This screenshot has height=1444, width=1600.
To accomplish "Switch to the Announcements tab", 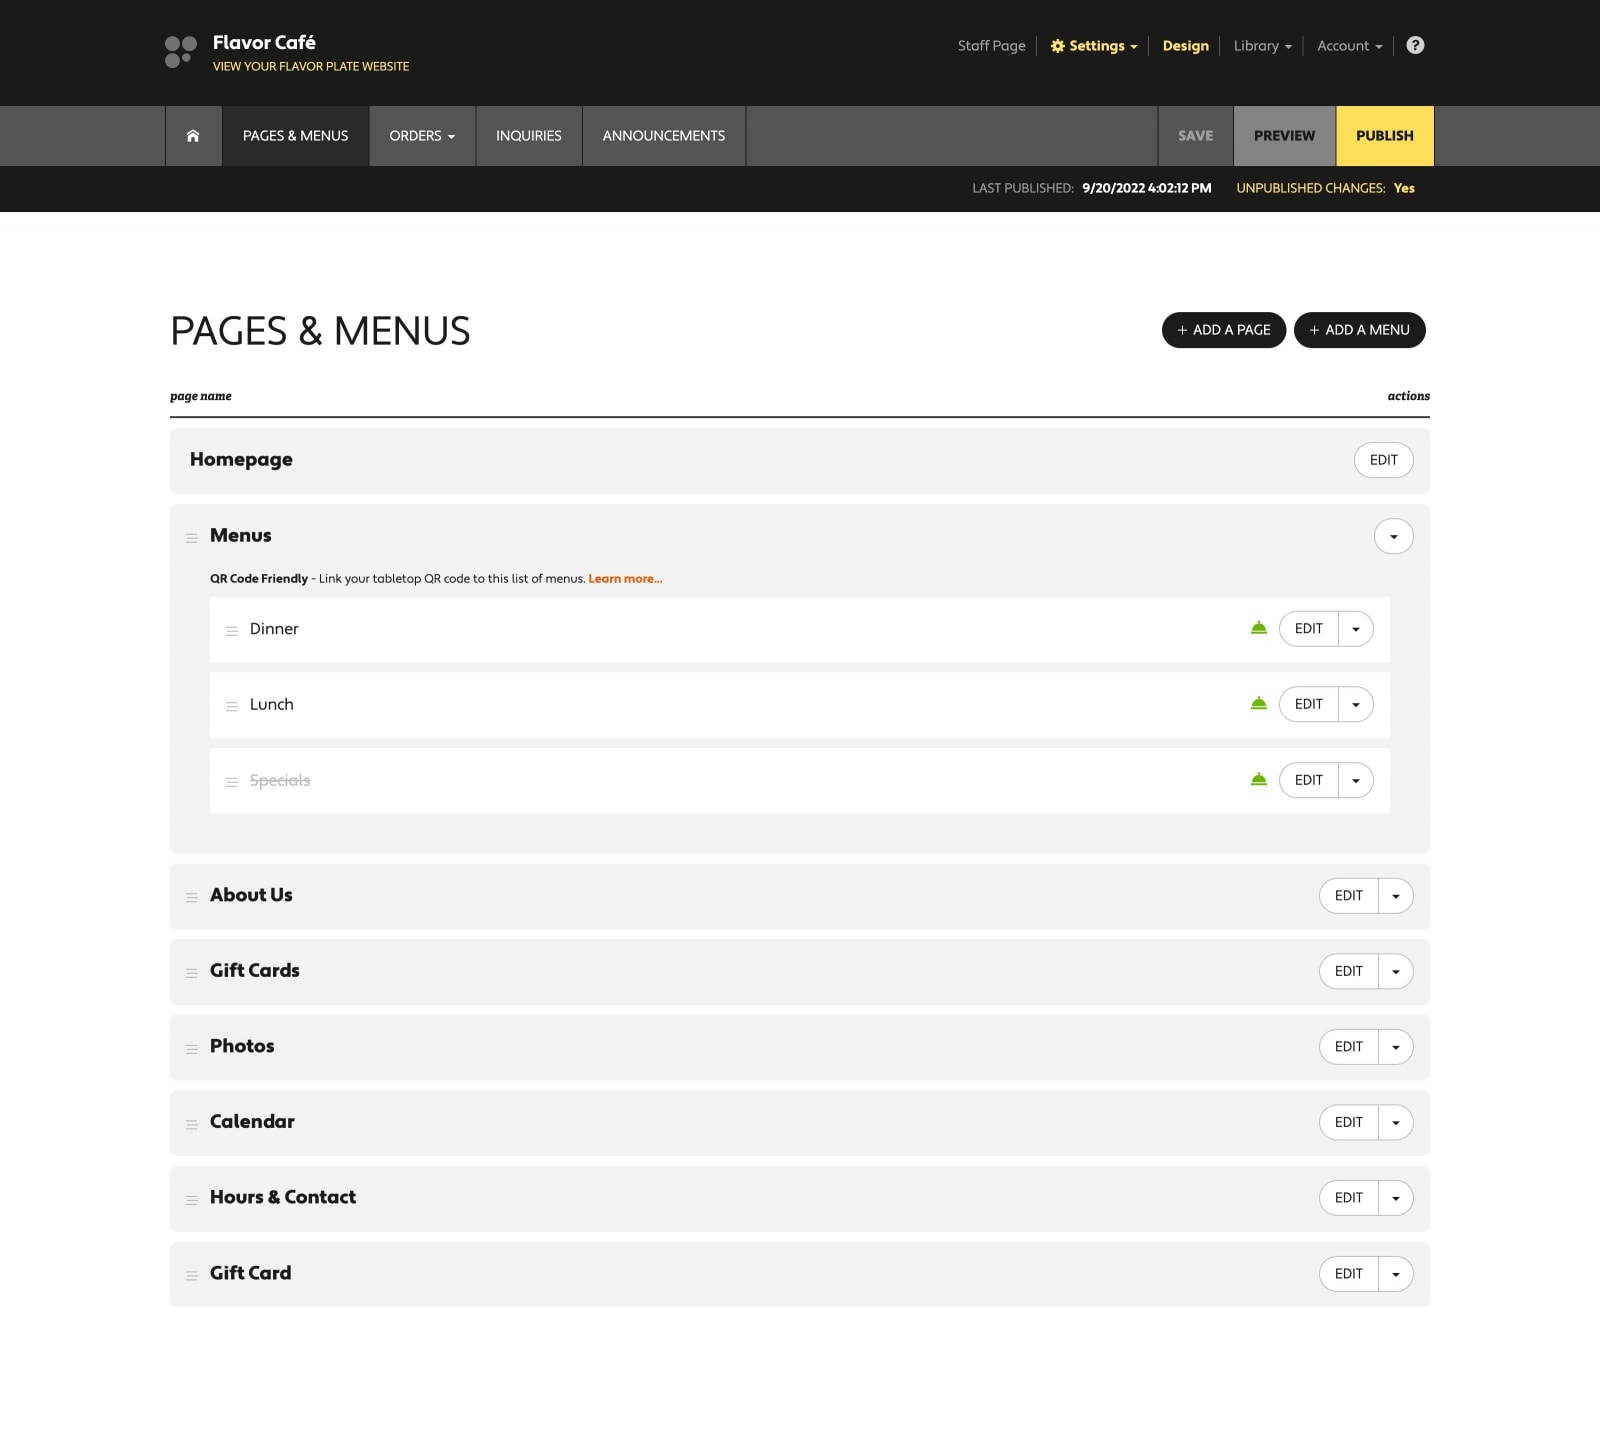I will pos(663,135).
